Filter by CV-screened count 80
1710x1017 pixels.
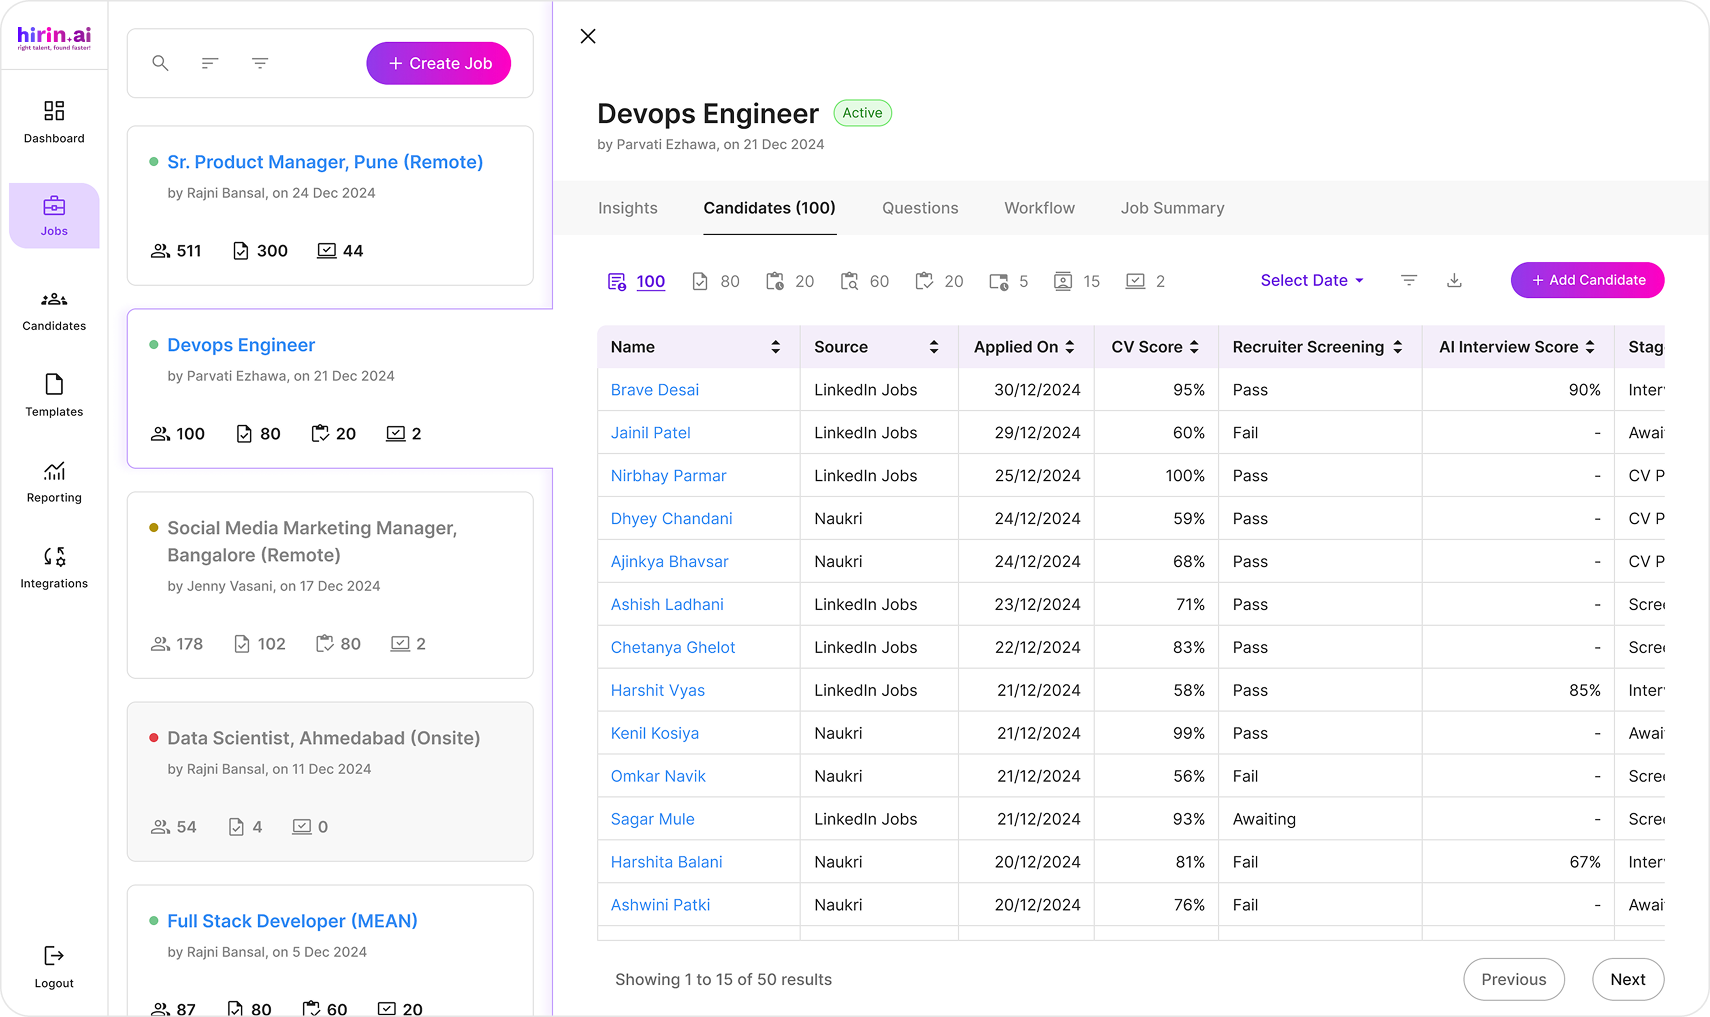tap(716, 282)
